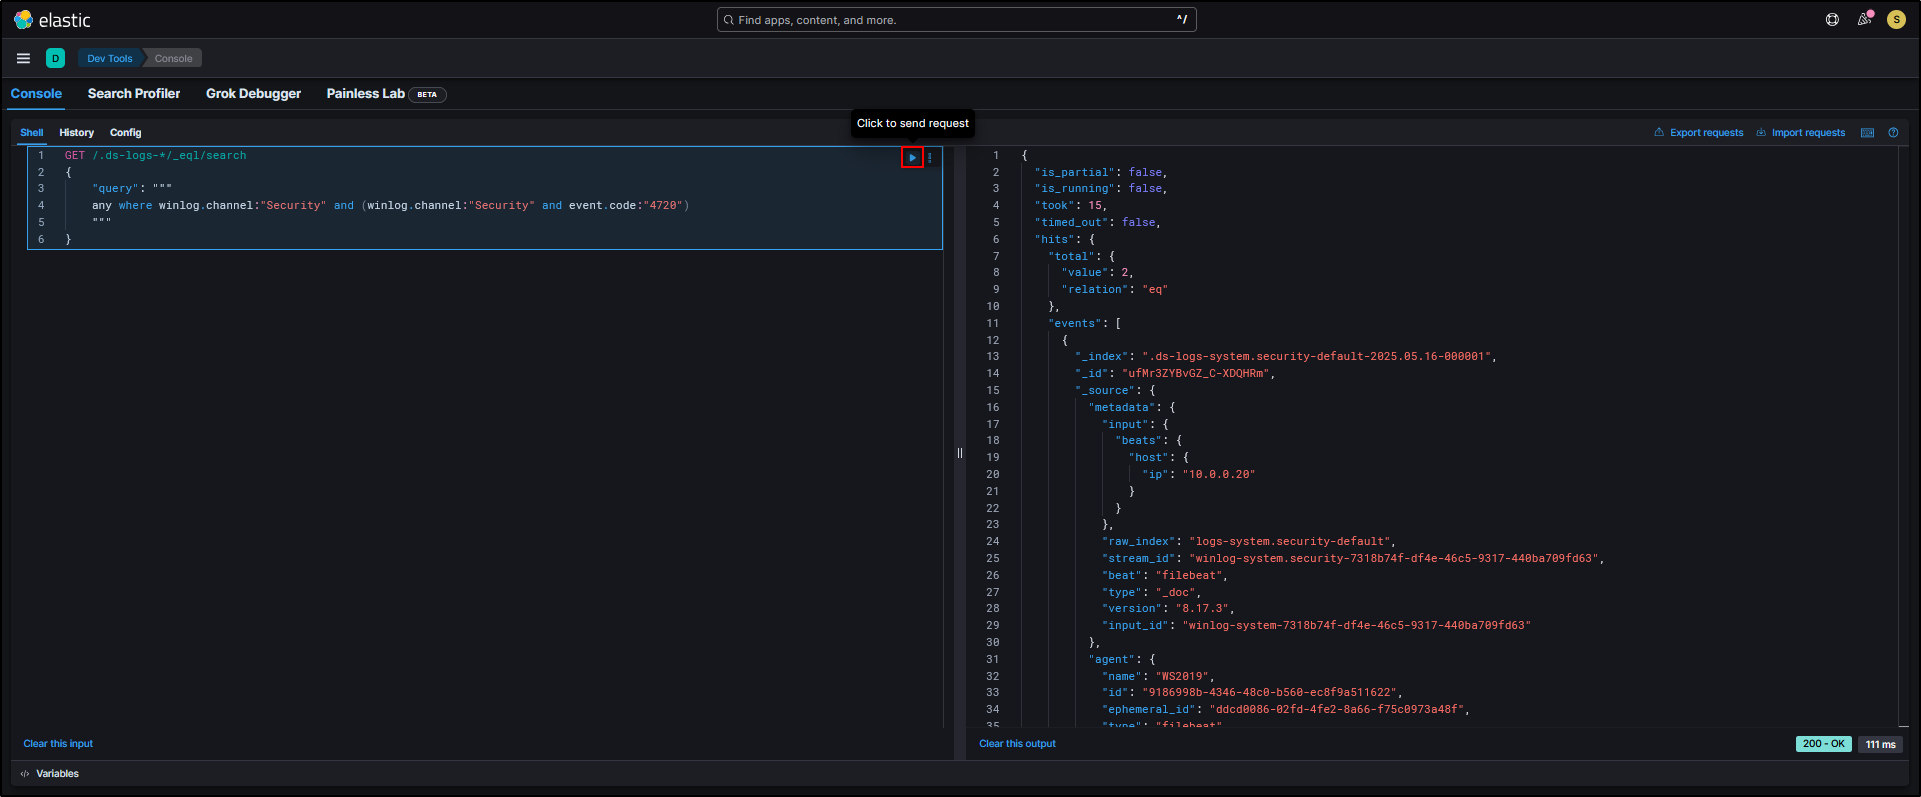The image size is (1921, 797).
Task: Click Export requests
Action: click(x=1698, y=133)
